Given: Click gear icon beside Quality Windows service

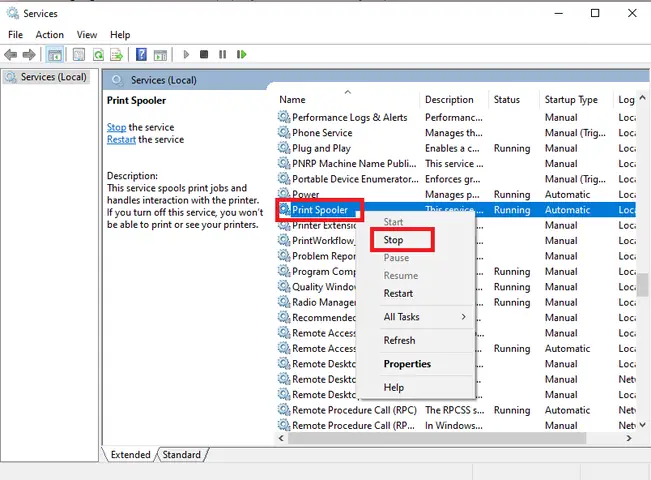Looking at the screenshot, I should point(284,287).
